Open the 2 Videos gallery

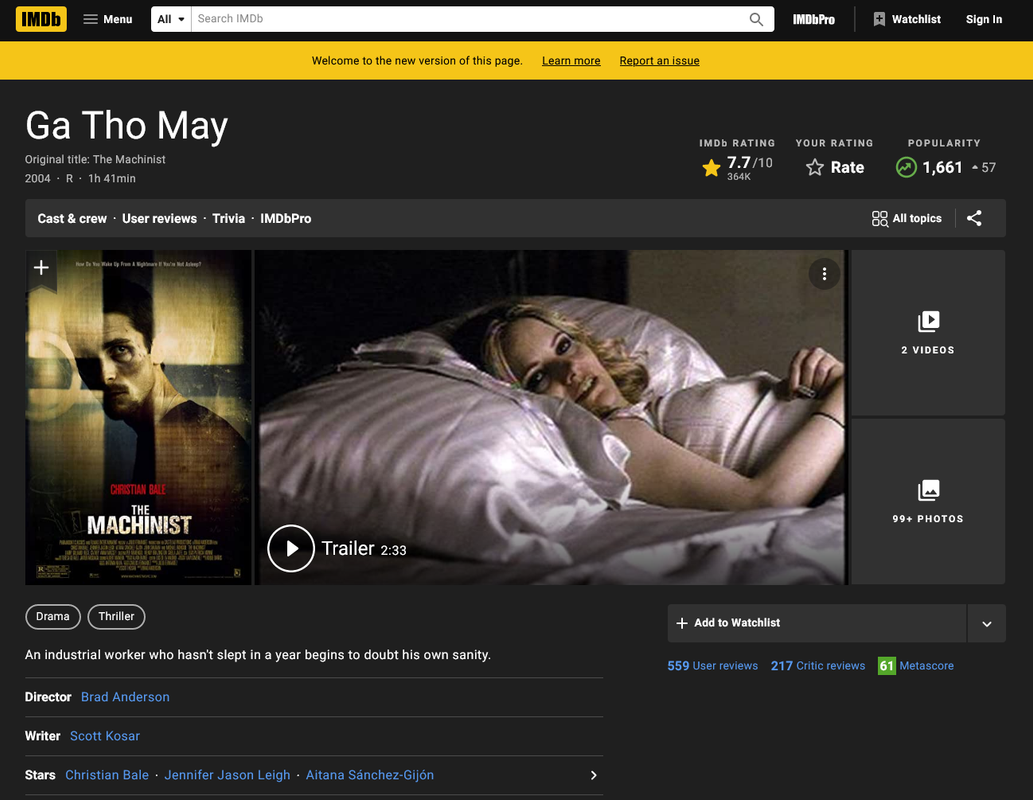[928, 332]
